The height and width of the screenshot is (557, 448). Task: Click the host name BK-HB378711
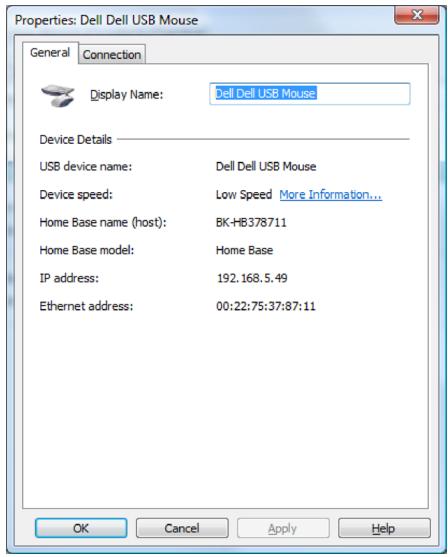pyautogui.click(x=251, y=222)
